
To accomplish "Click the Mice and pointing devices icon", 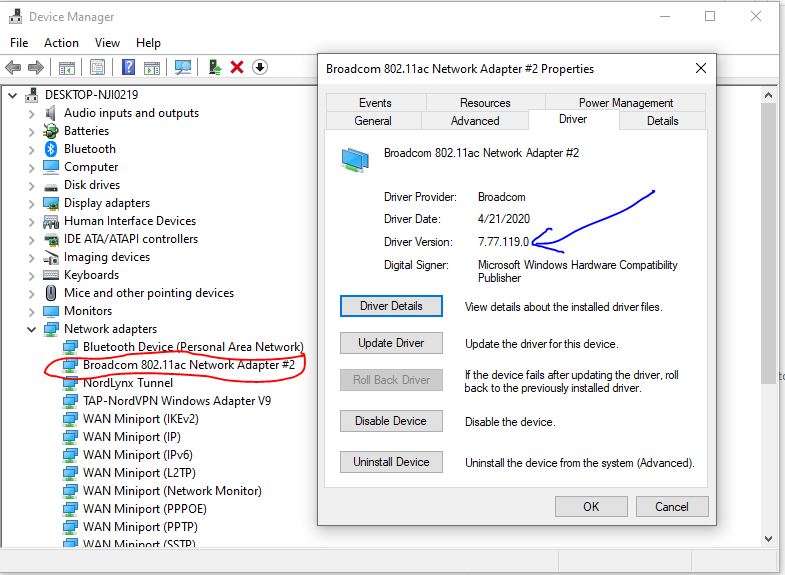I will pos(51,293).
